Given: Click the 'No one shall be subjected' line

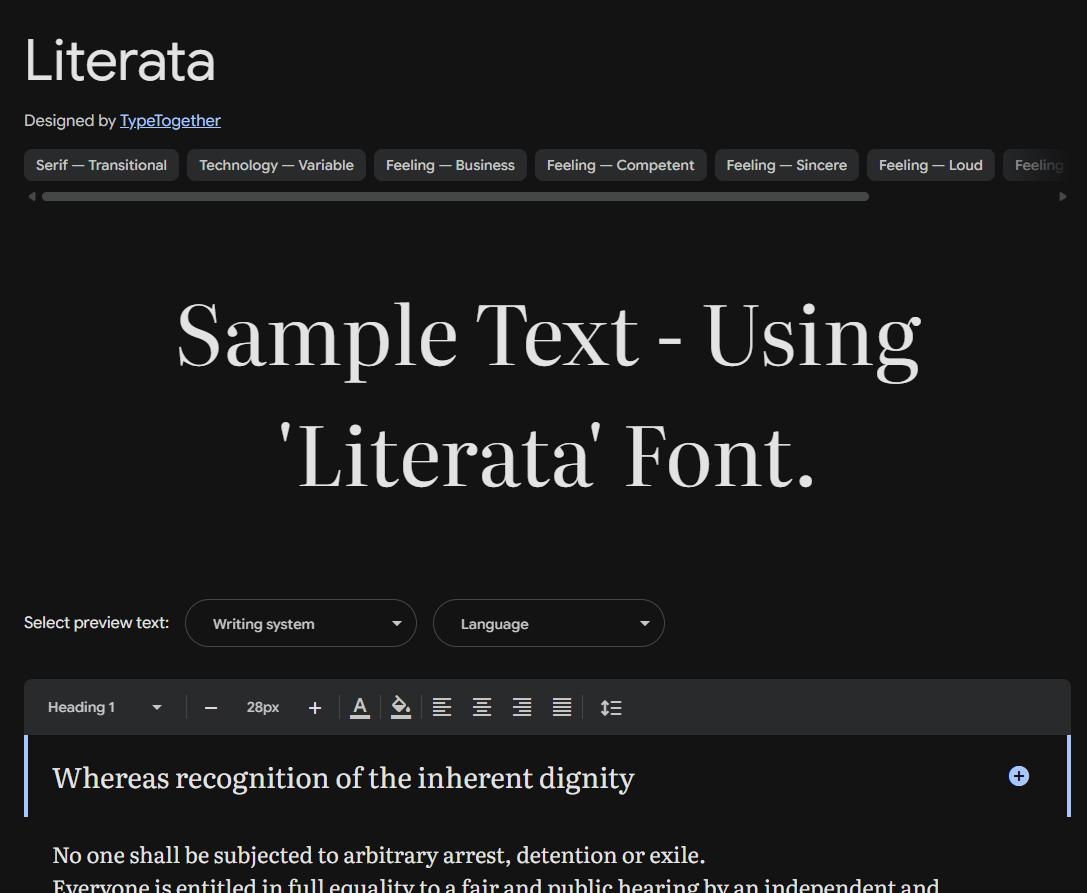Looking at the screenshot, I should point(379,856).
